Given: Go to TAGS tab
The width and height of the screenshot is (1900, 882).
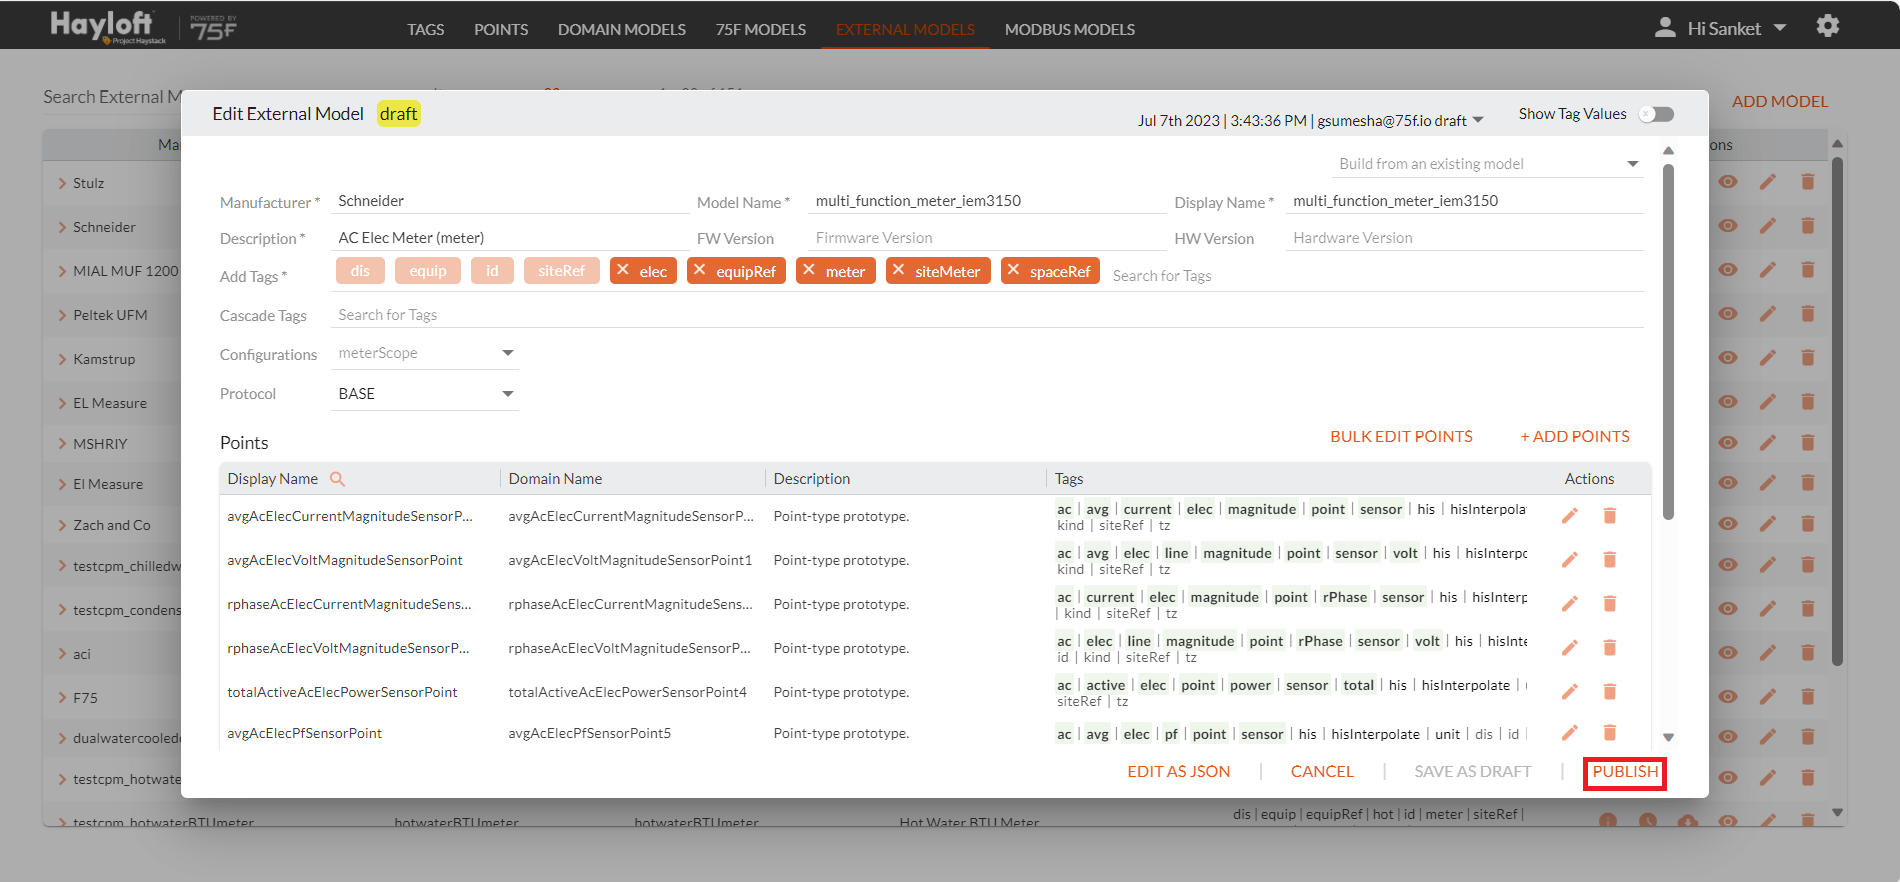Looking at the screenshot, I should (425, 29).
